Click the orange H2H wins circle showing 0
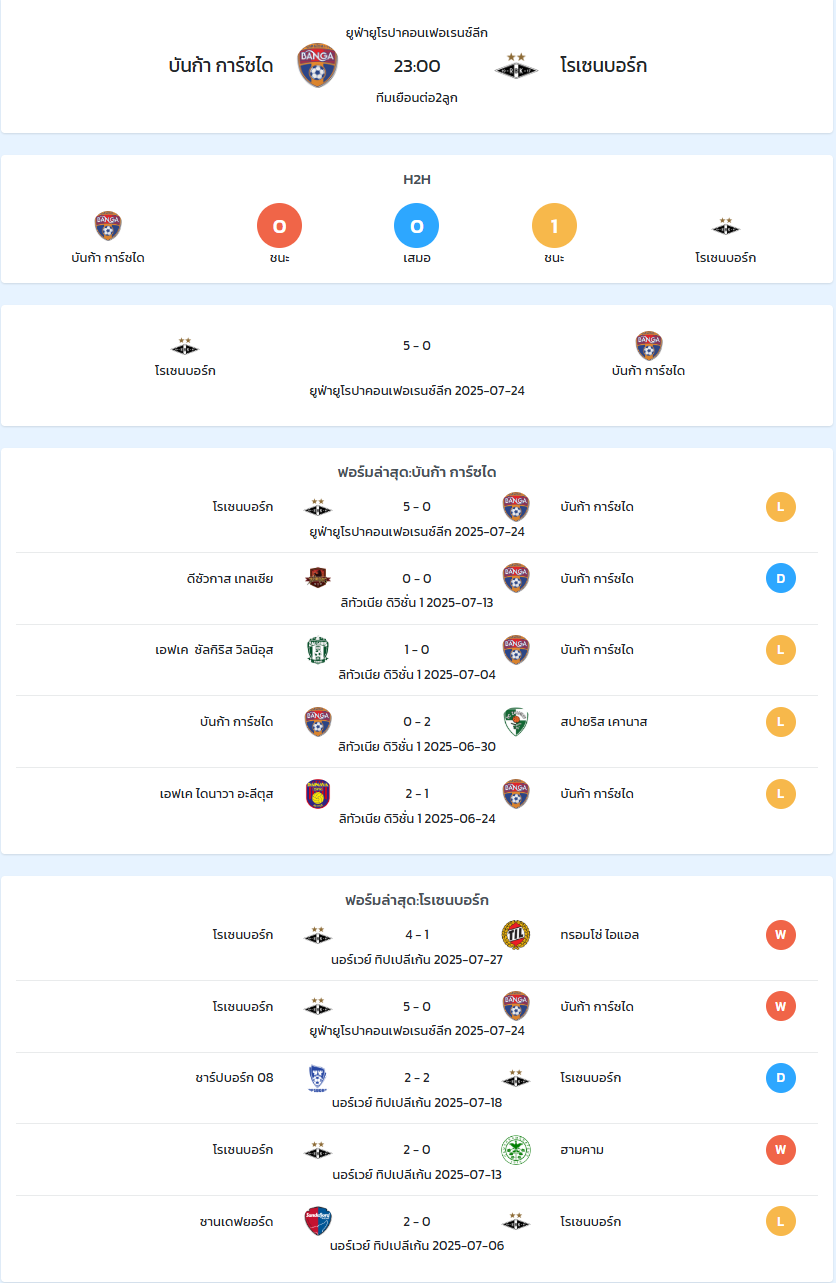 (x=280, y=226)
